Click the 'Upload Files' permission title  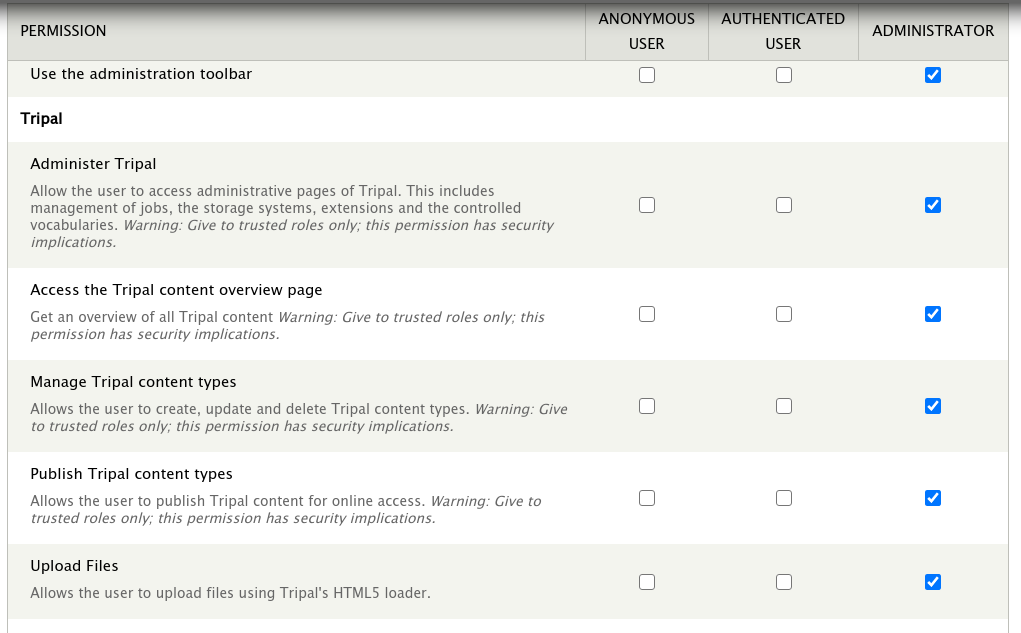(74, 566)
